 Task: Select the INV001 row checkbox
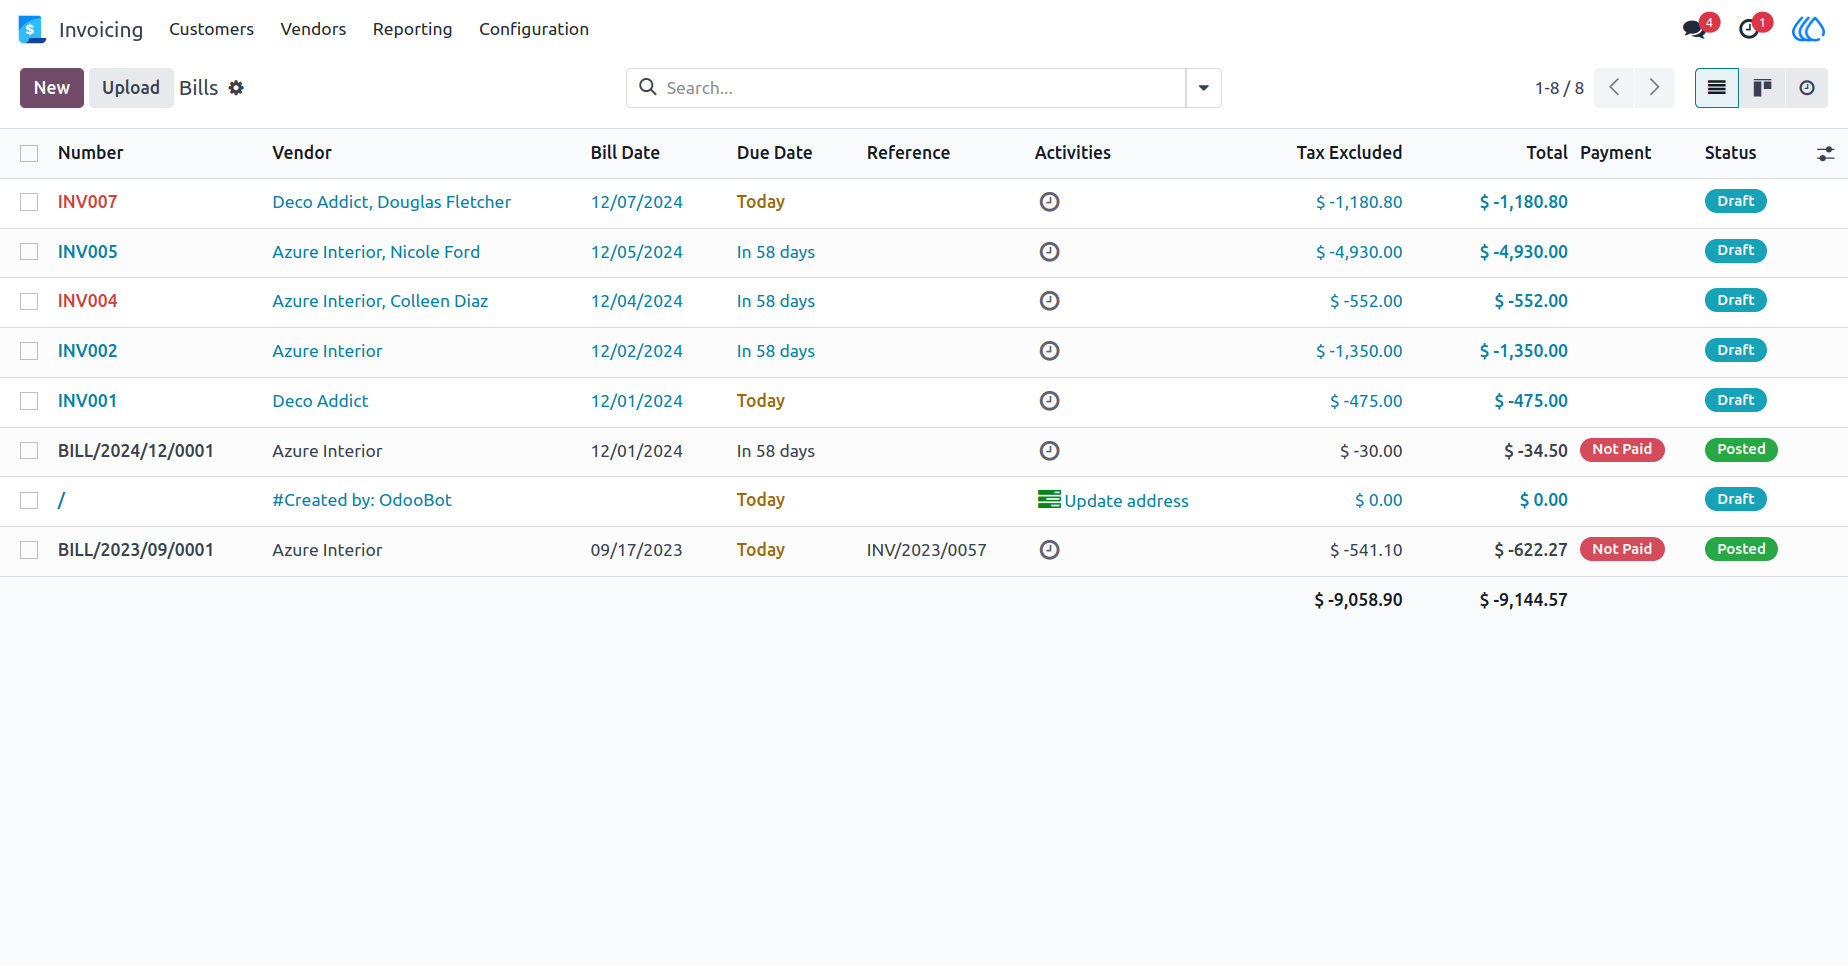(x=29, y=401)
